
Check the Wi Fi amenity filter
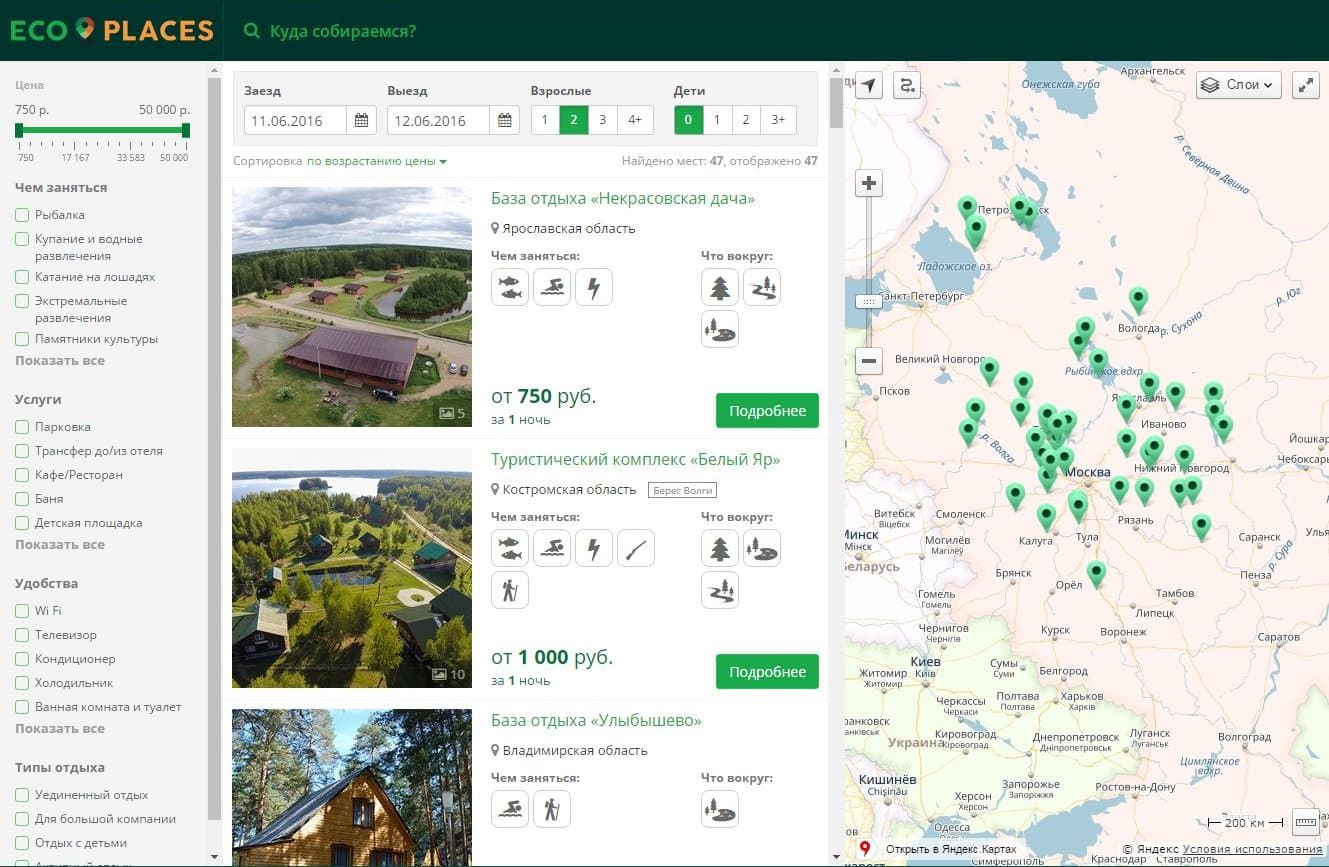pos(21,610)
